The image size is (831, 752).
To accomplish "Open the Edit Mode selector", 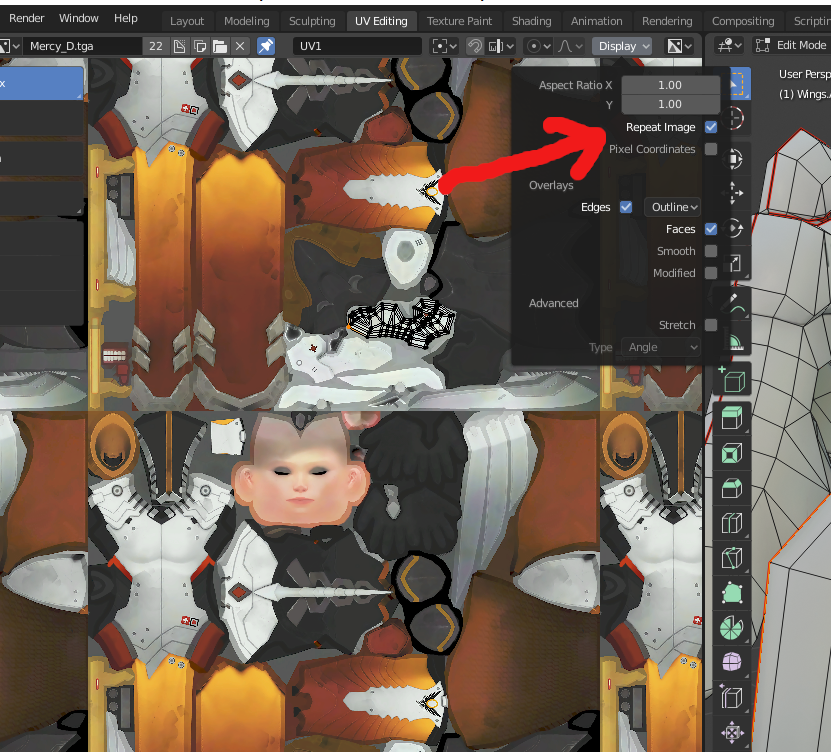I will [792, 46].
